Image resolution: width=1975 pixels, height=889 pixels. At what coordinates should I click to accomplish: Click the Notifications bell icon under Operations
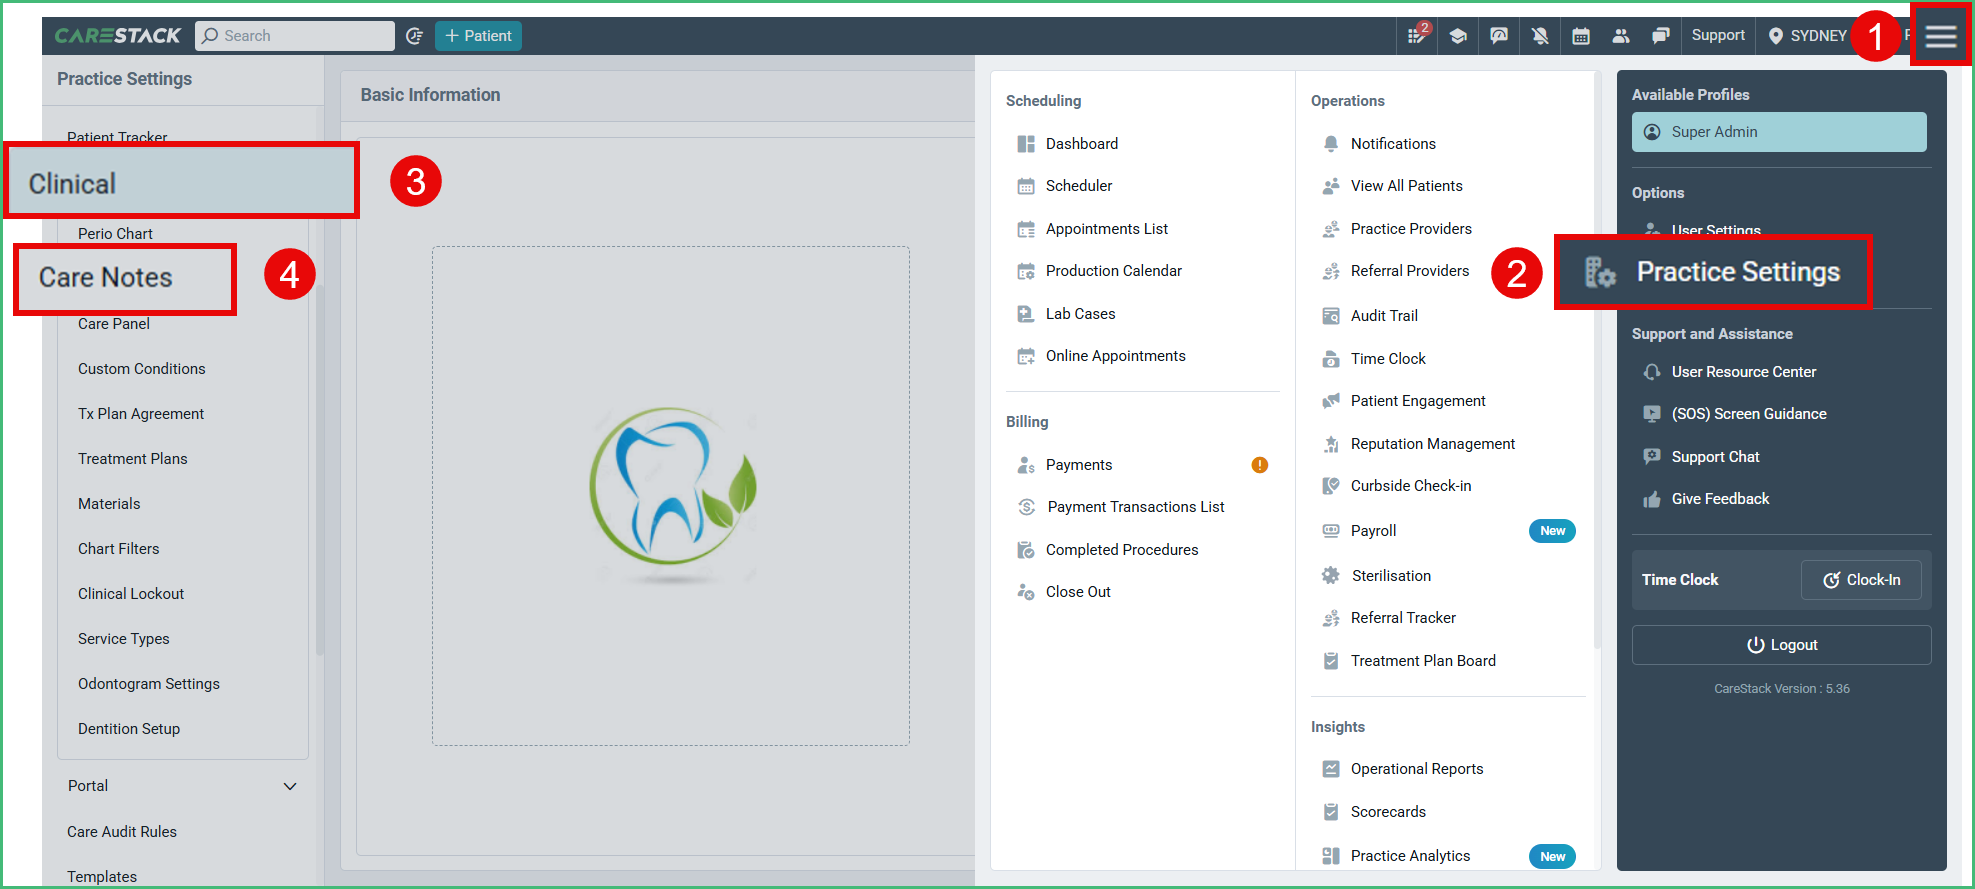(1331, 144)
